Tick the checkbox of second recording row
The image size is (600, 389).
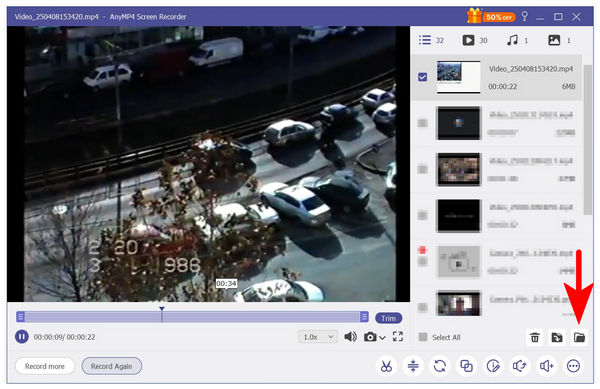click(x=422, y=123)
